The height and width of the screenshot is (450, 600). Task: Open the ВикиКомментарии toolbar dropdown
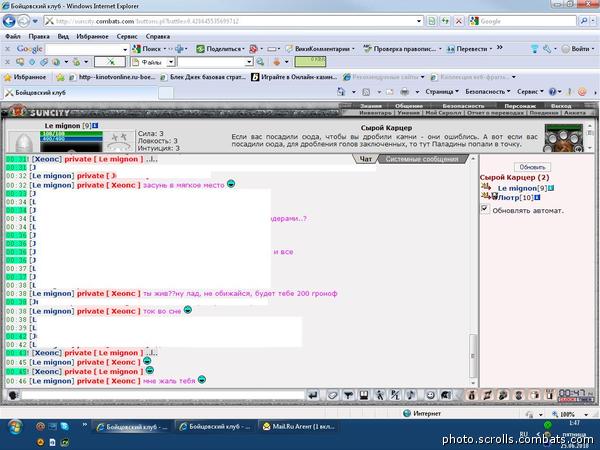coord(353,49)
